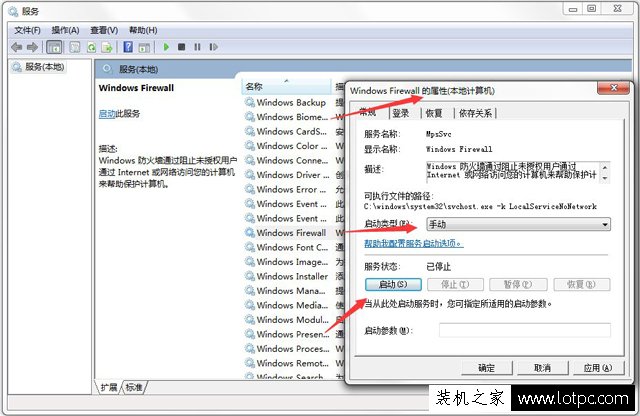Select Windows Firewall service row
640x416 pixels.
[291, 233]
